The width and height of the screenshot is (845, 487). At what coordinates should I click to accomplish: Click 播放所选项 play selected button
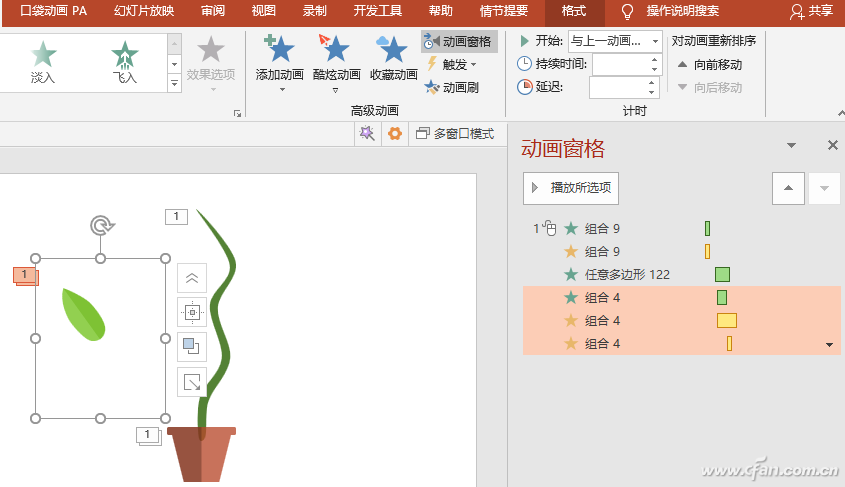571,188
